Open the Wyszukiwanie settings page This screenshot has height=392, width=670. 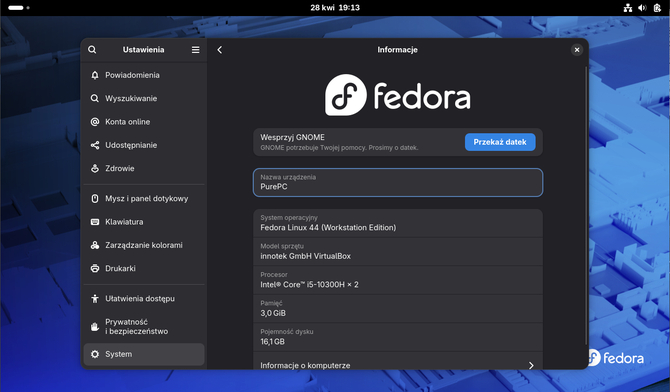coord(144,98)
